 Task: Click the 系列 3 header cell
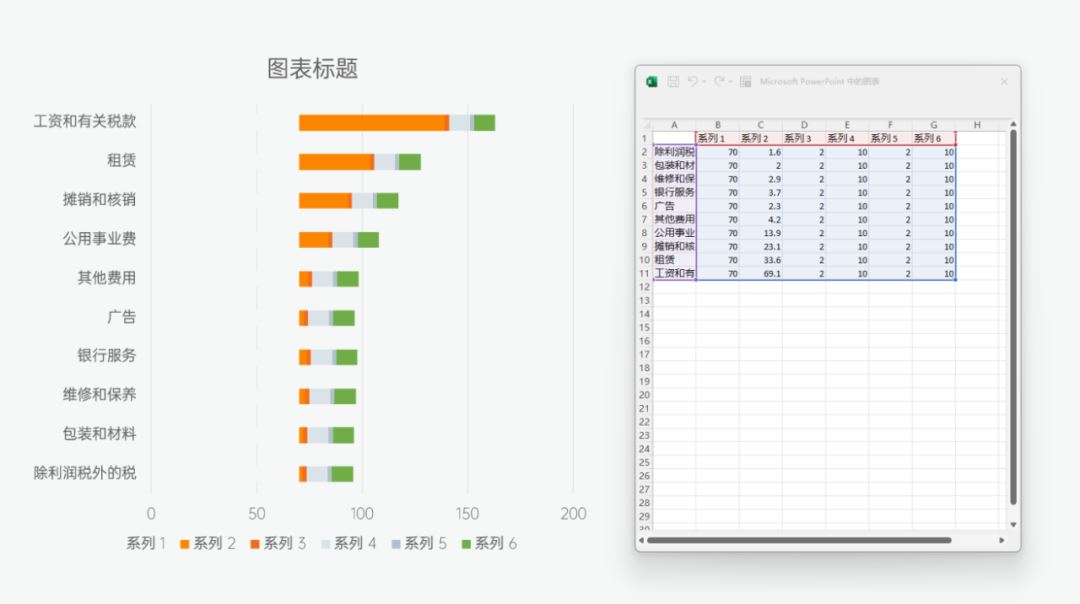pos(803,138)
